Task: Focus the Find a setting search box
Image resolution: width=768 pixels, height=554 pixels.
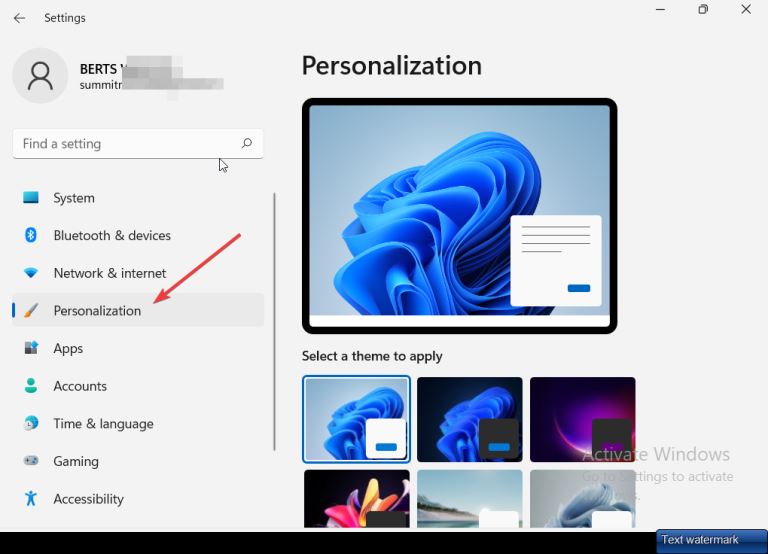Action: coord(138,144)
